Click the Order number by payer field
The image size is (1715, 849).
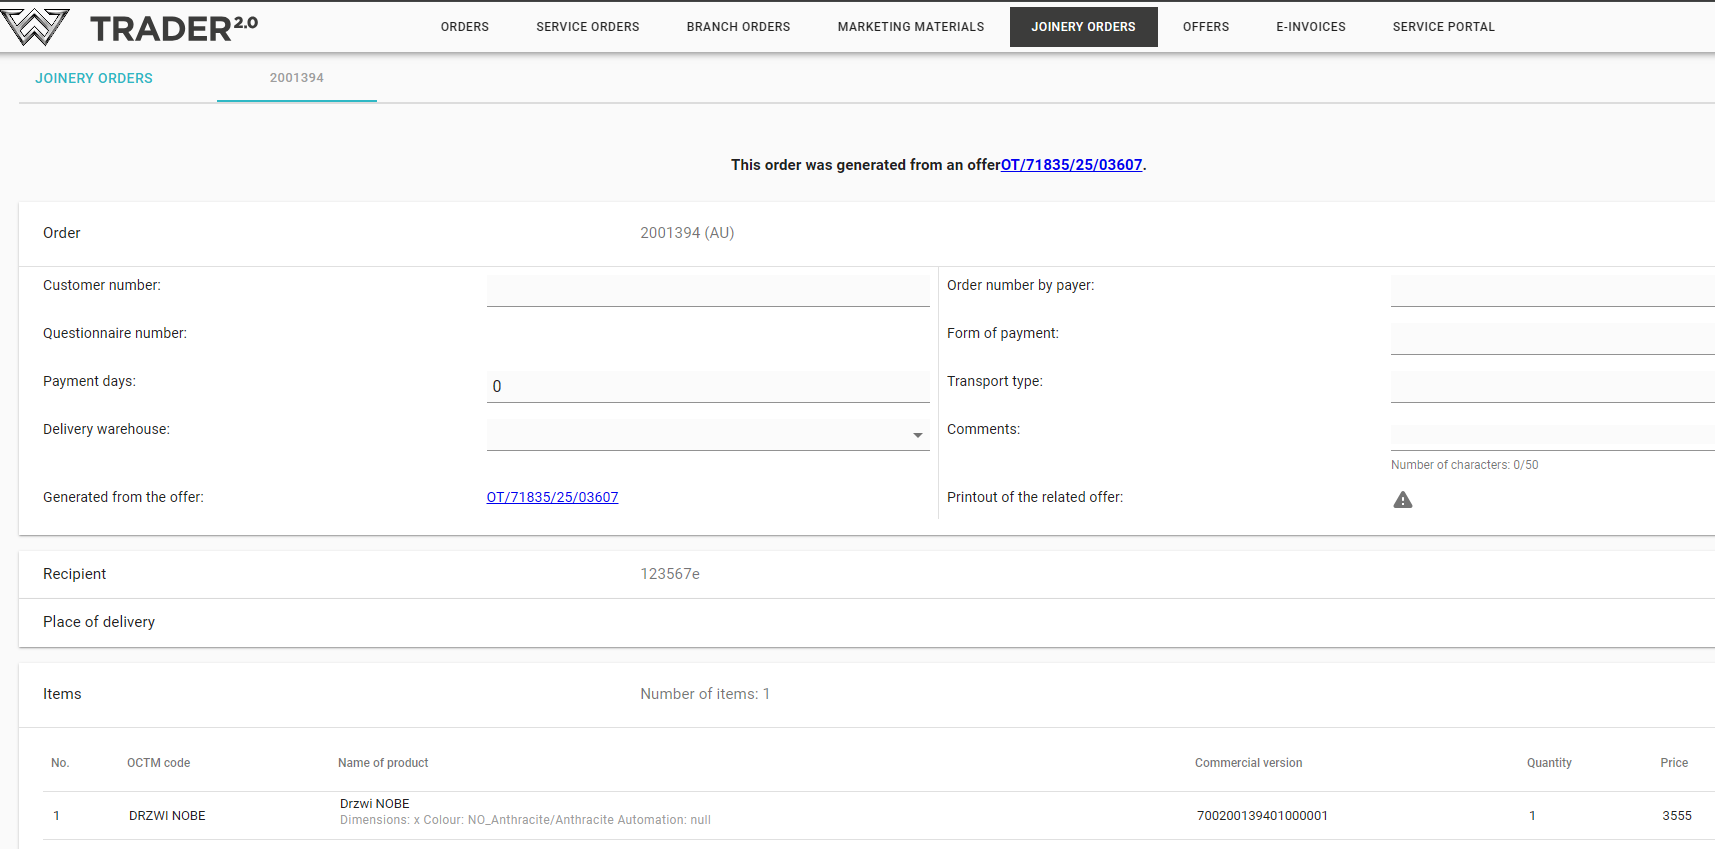1551,290
